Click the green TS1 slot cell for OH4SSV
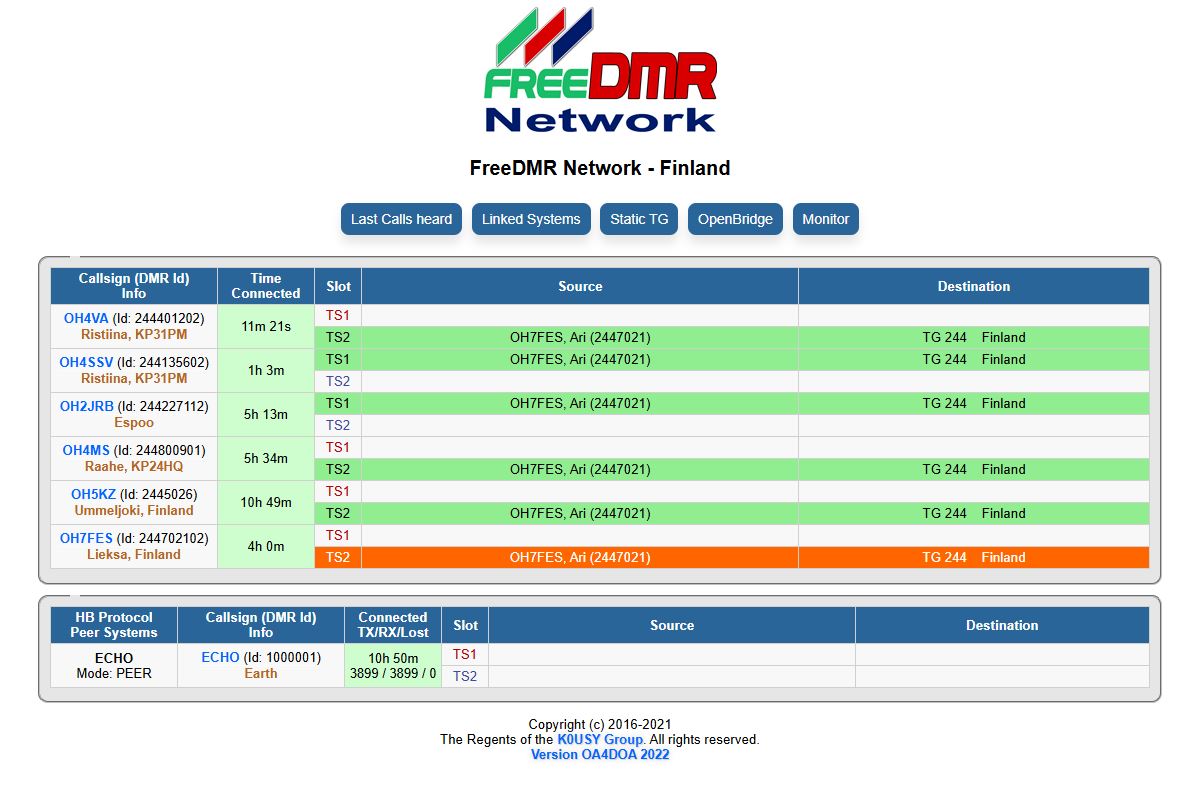1187x787 pixels. tap(338, 359)
